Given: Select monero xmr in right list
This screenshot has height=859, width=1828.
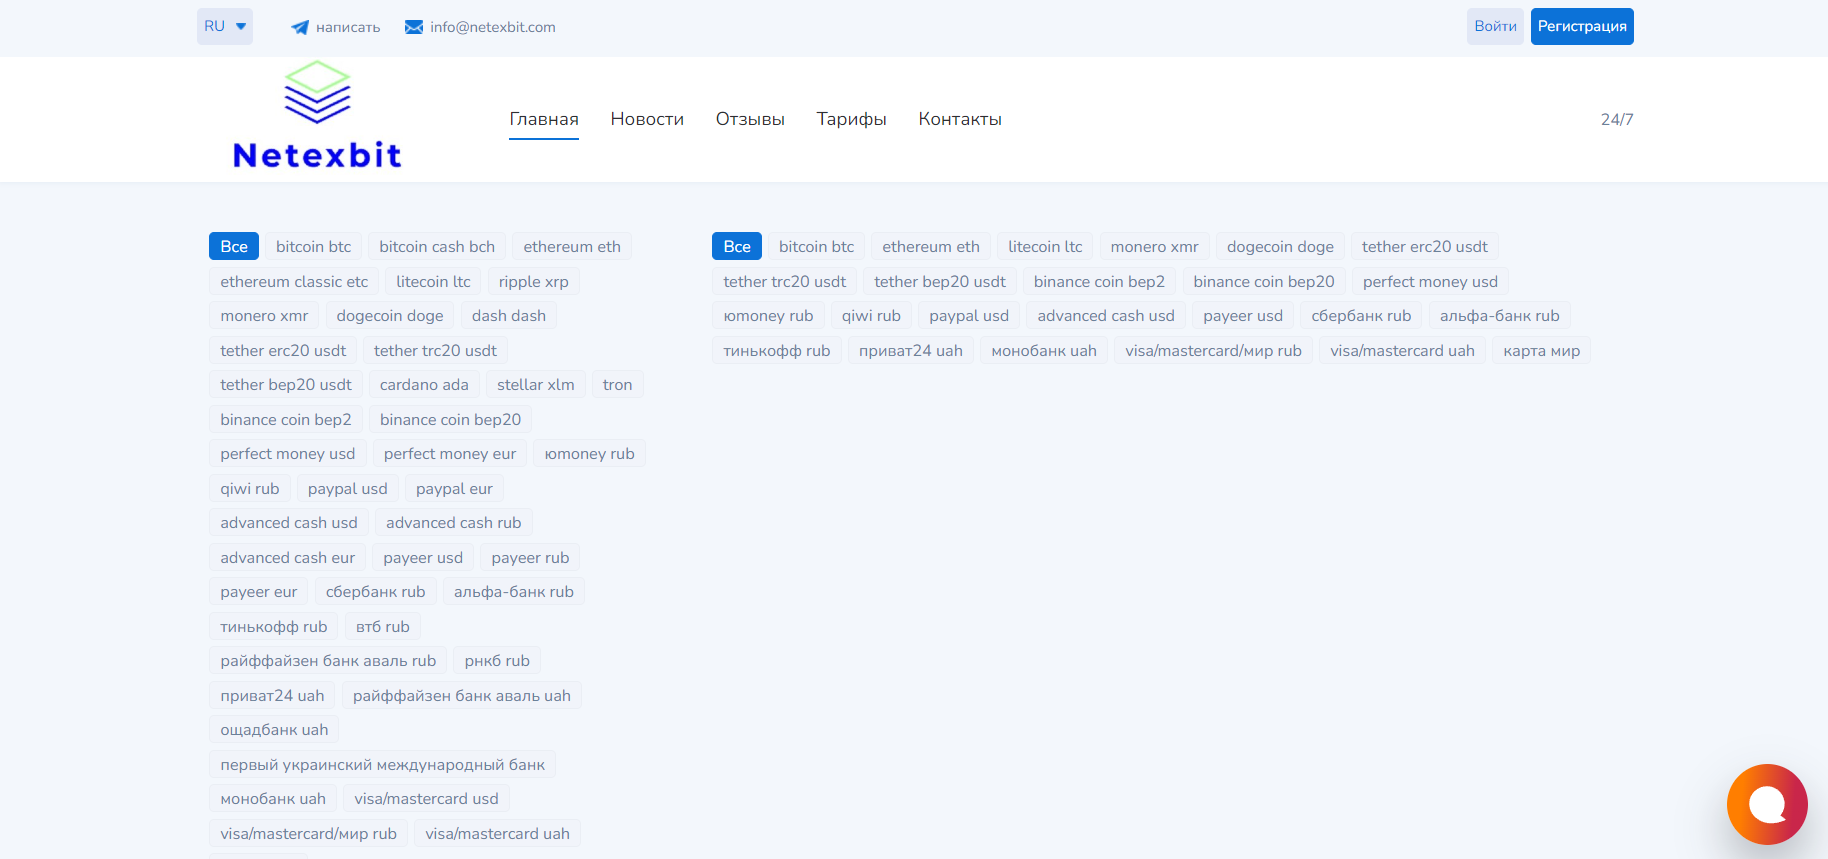Looking at the screenshot, I should tap(1154, 247).
